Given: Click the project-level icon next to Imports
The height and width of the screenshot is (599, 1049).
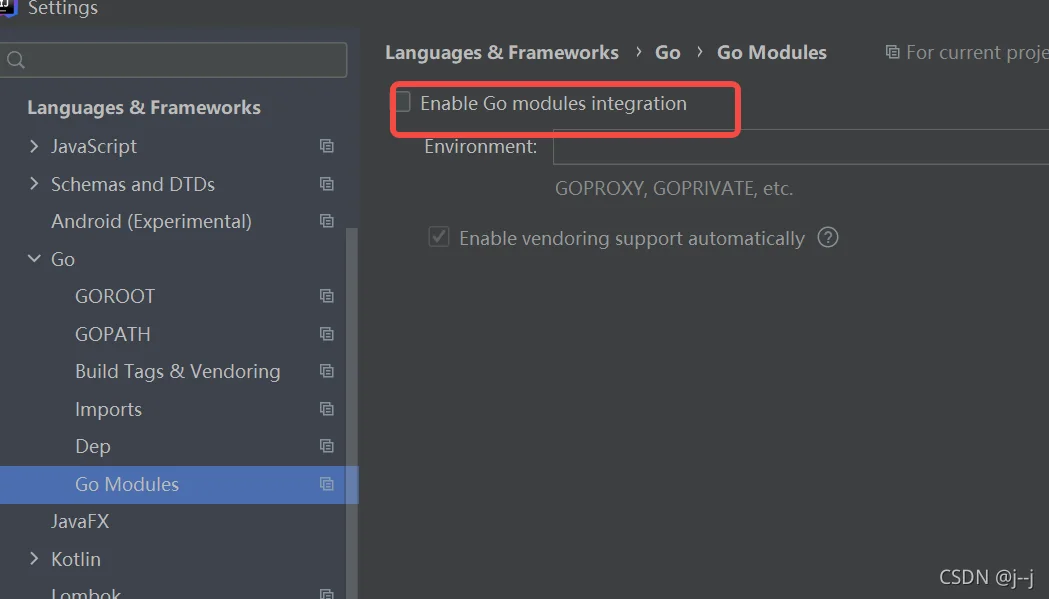Looking at the screenshot, I should tap(326, 409).
